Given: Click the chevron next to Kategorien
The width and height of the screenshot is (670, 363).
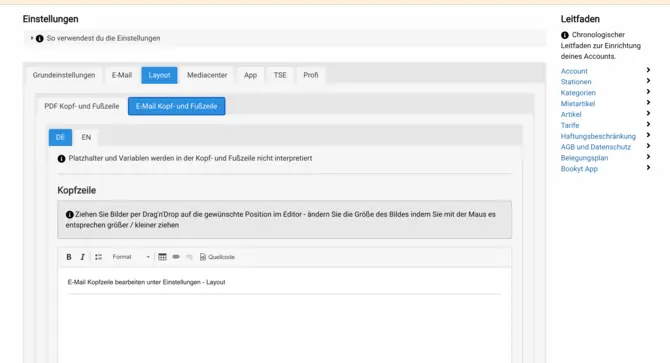Looking at the screenshot, I should (x=648, y=92).
